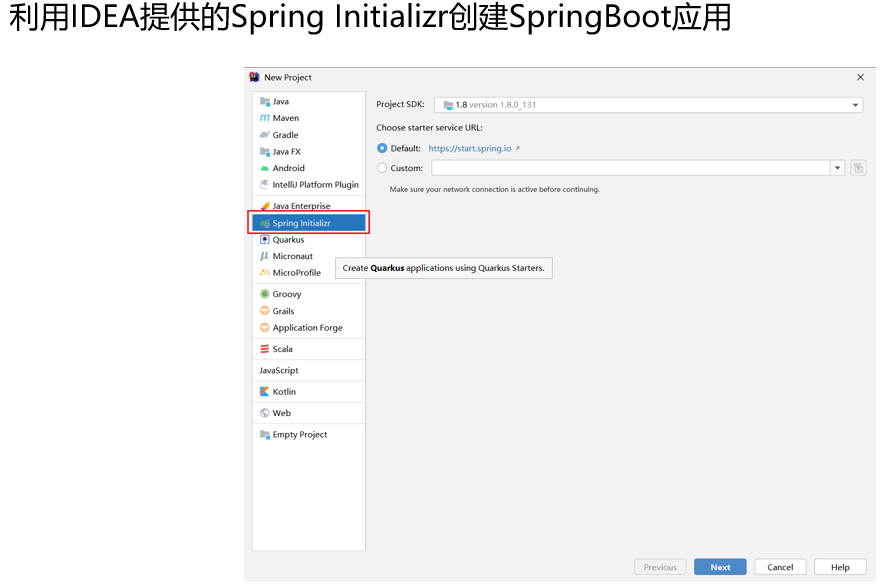Viewport: 882px width, 586px height.
Task: Click the Scala red bars icon
Action: (264, 349)
